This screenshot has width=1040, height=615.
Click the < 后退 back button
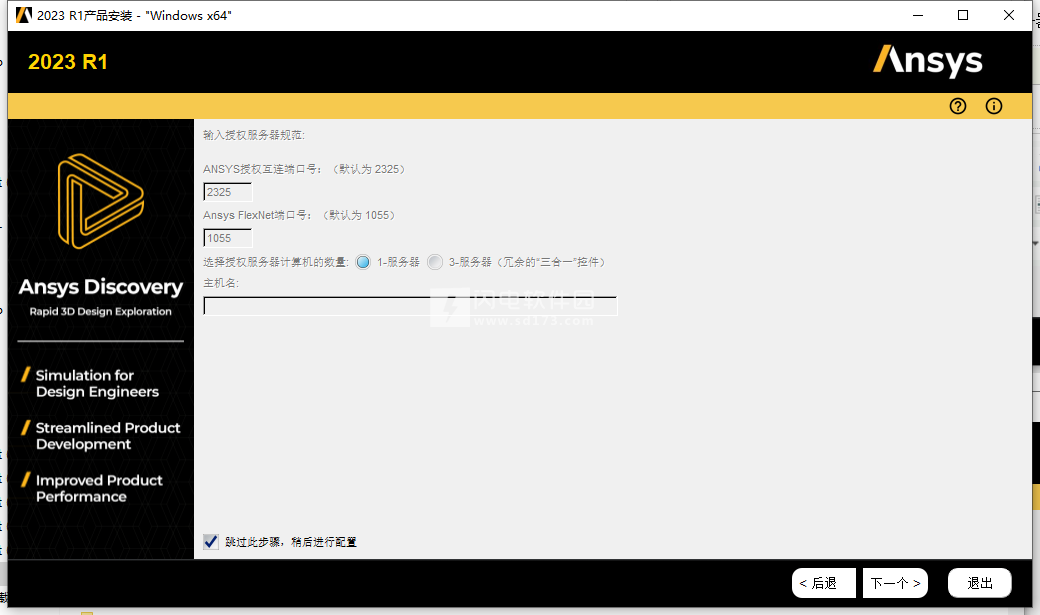[823, 583]
